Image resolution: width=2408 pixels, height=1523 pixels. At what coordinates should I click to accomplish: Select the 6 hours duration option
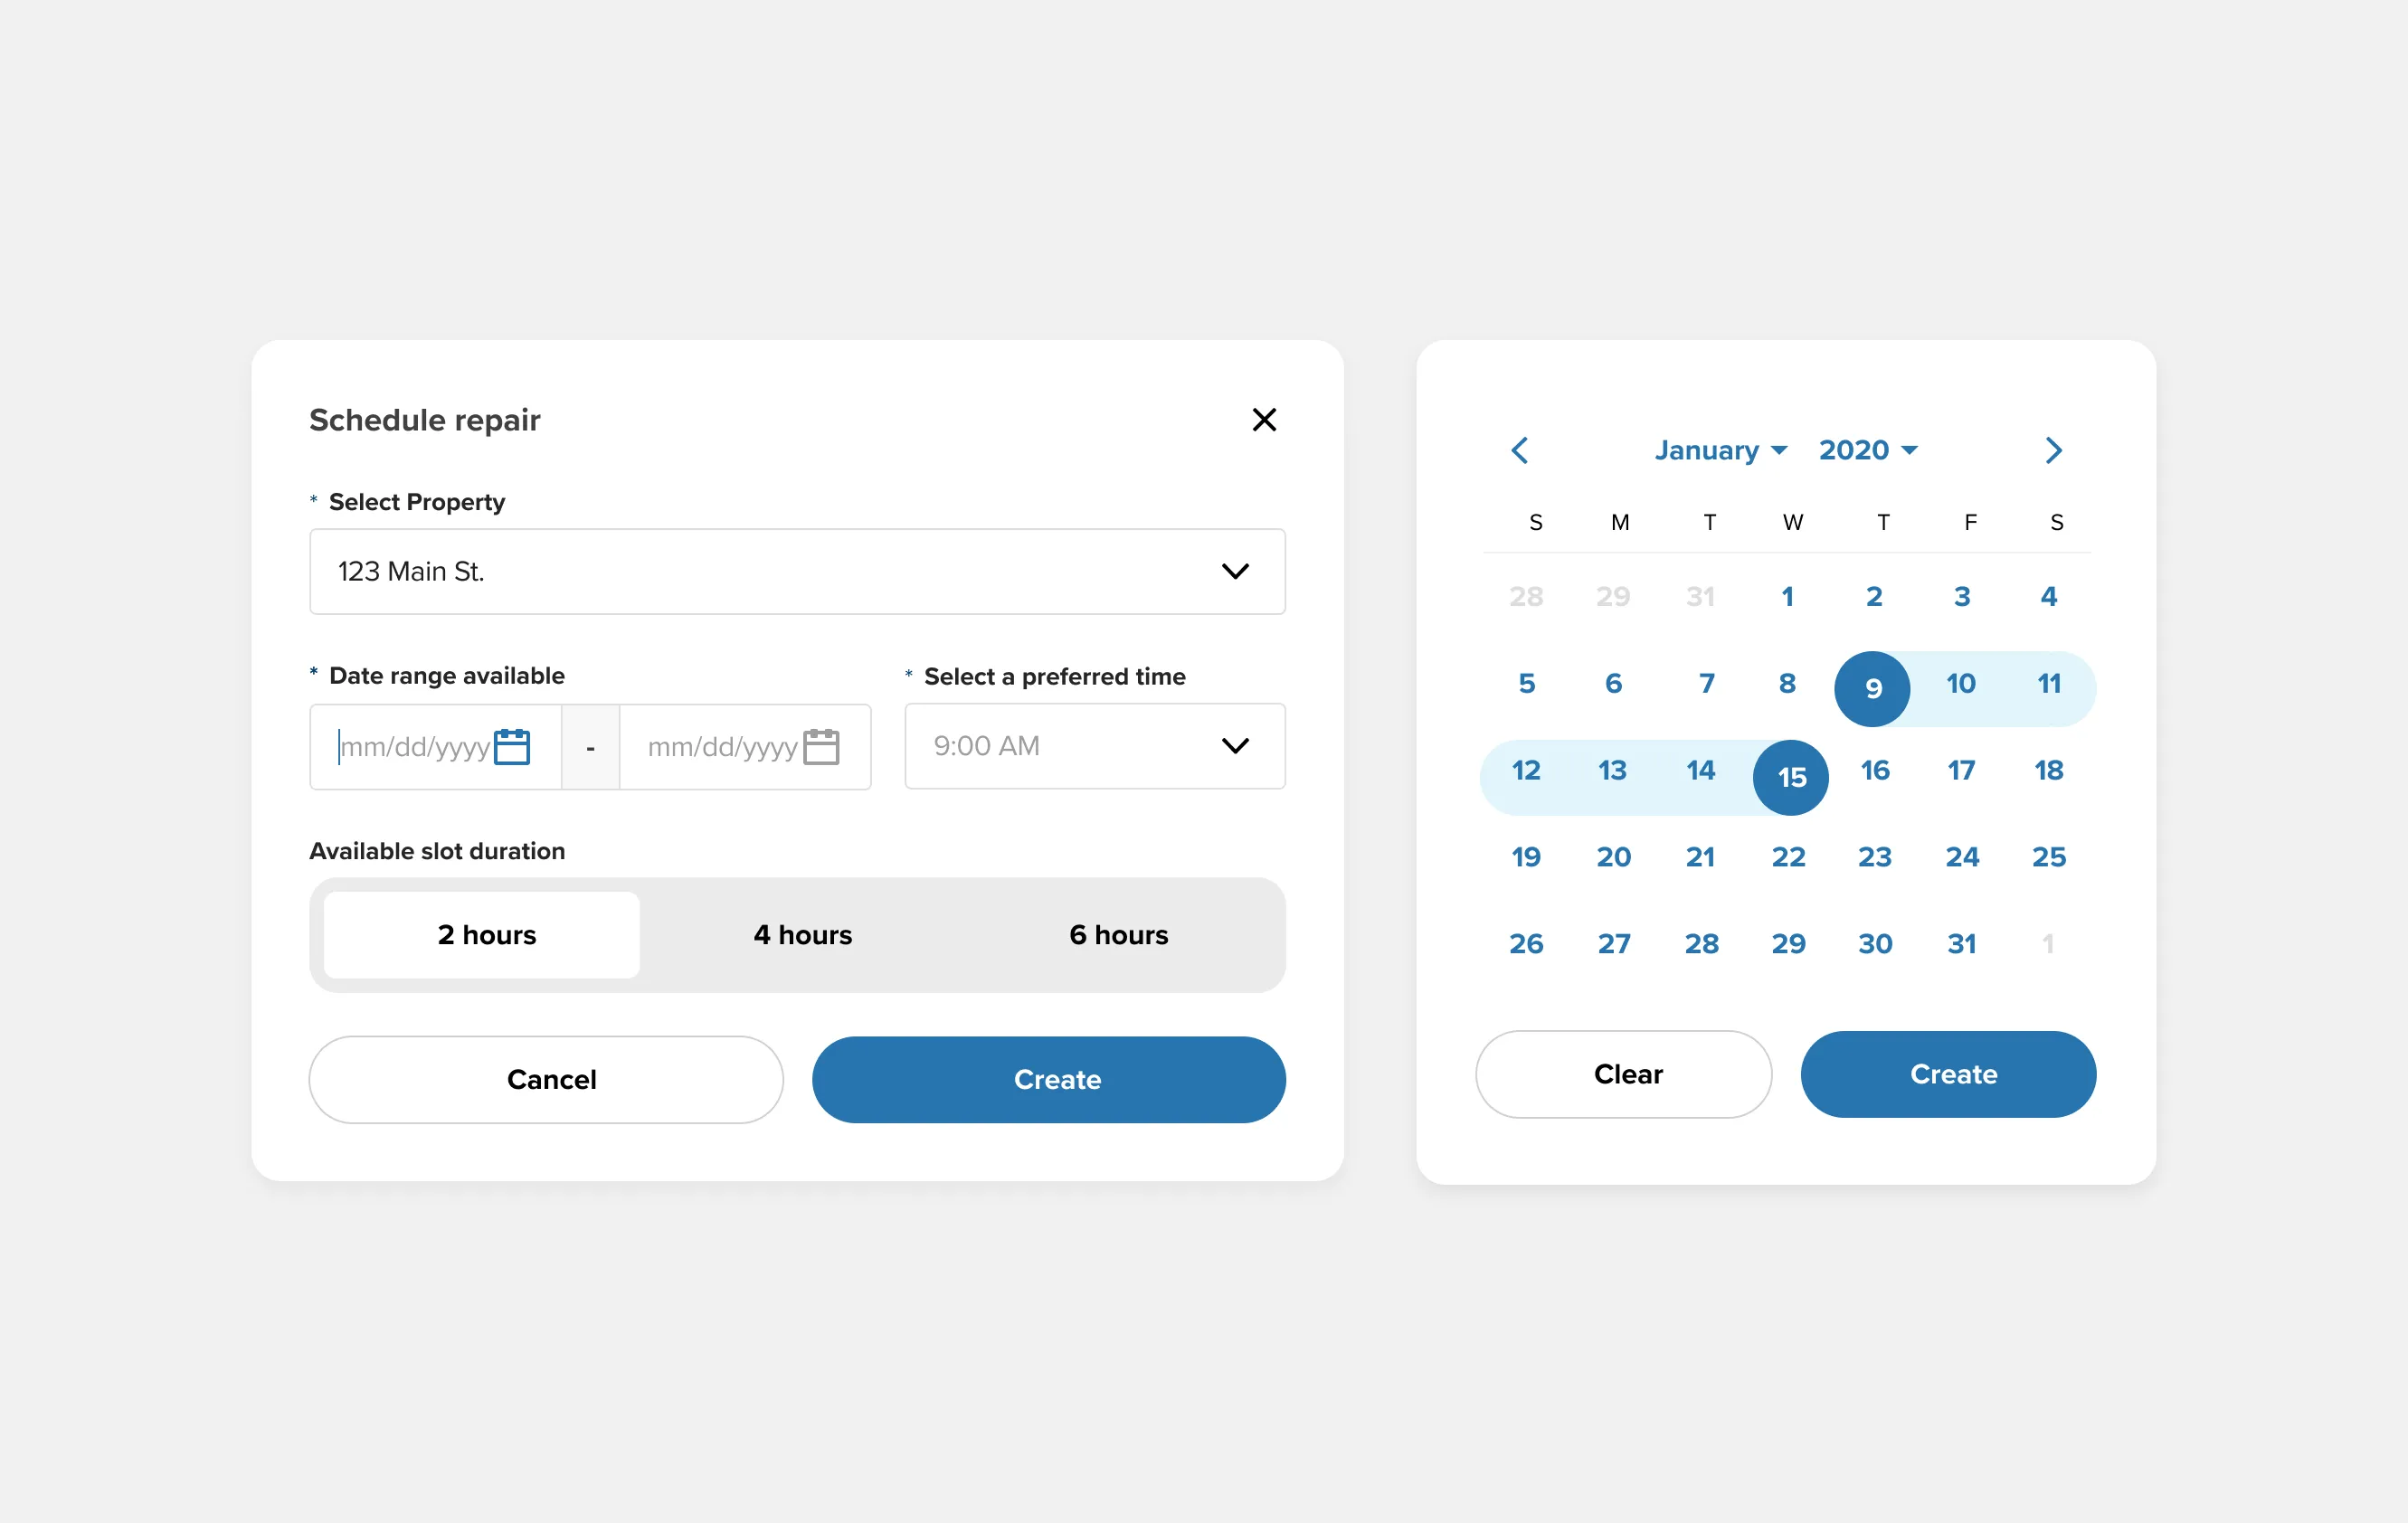pos(1122,933)
